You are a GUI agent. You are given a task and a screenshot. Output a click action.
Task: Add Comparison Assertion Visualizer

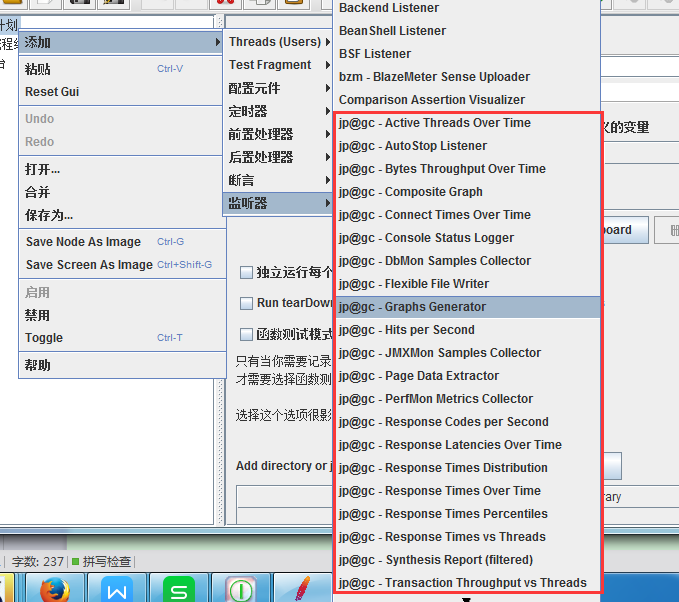pyautogui.click(x=467, y=100)
